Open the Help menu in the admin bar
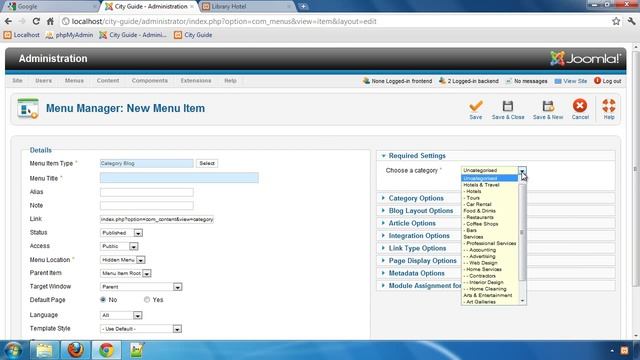Viewport: 640px width, 360px height. pyautogui.click(x=230, y=81)
